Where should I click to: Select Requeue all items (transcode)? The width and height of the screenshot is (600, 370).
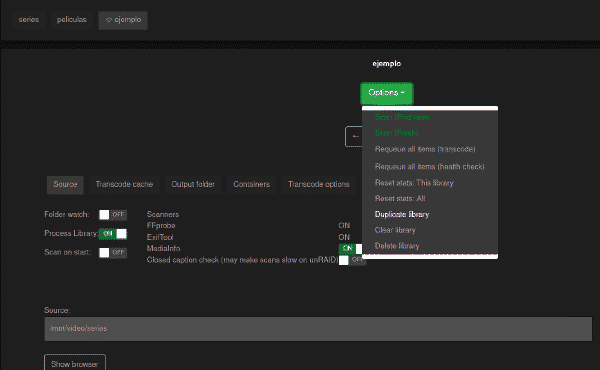click(x=425, y=149)
